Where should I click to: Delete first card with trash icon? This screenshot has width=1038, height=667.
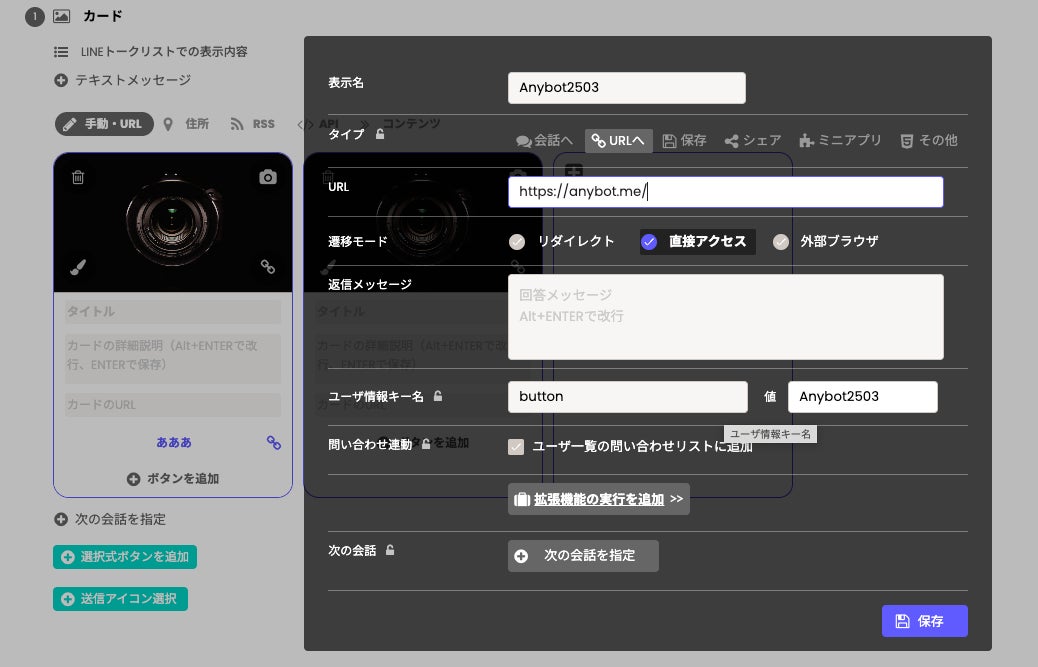point(78,177)
